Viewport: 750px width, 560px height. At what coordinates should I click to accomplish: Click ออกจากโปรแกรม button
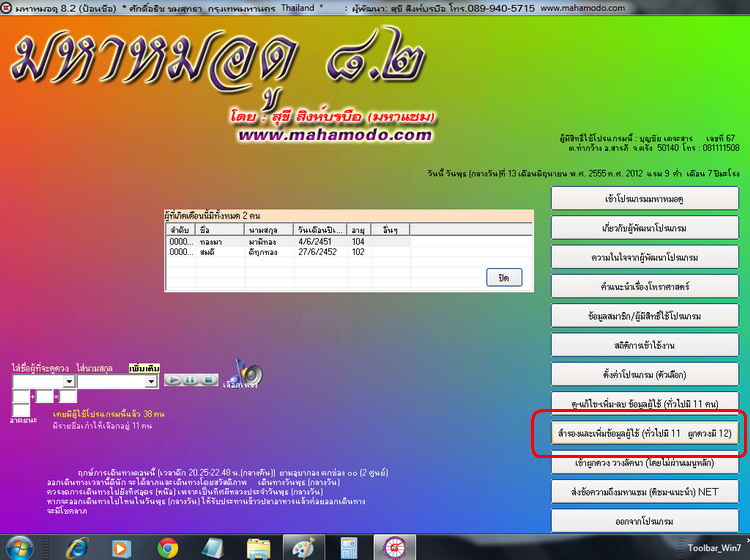click(644, 521)
